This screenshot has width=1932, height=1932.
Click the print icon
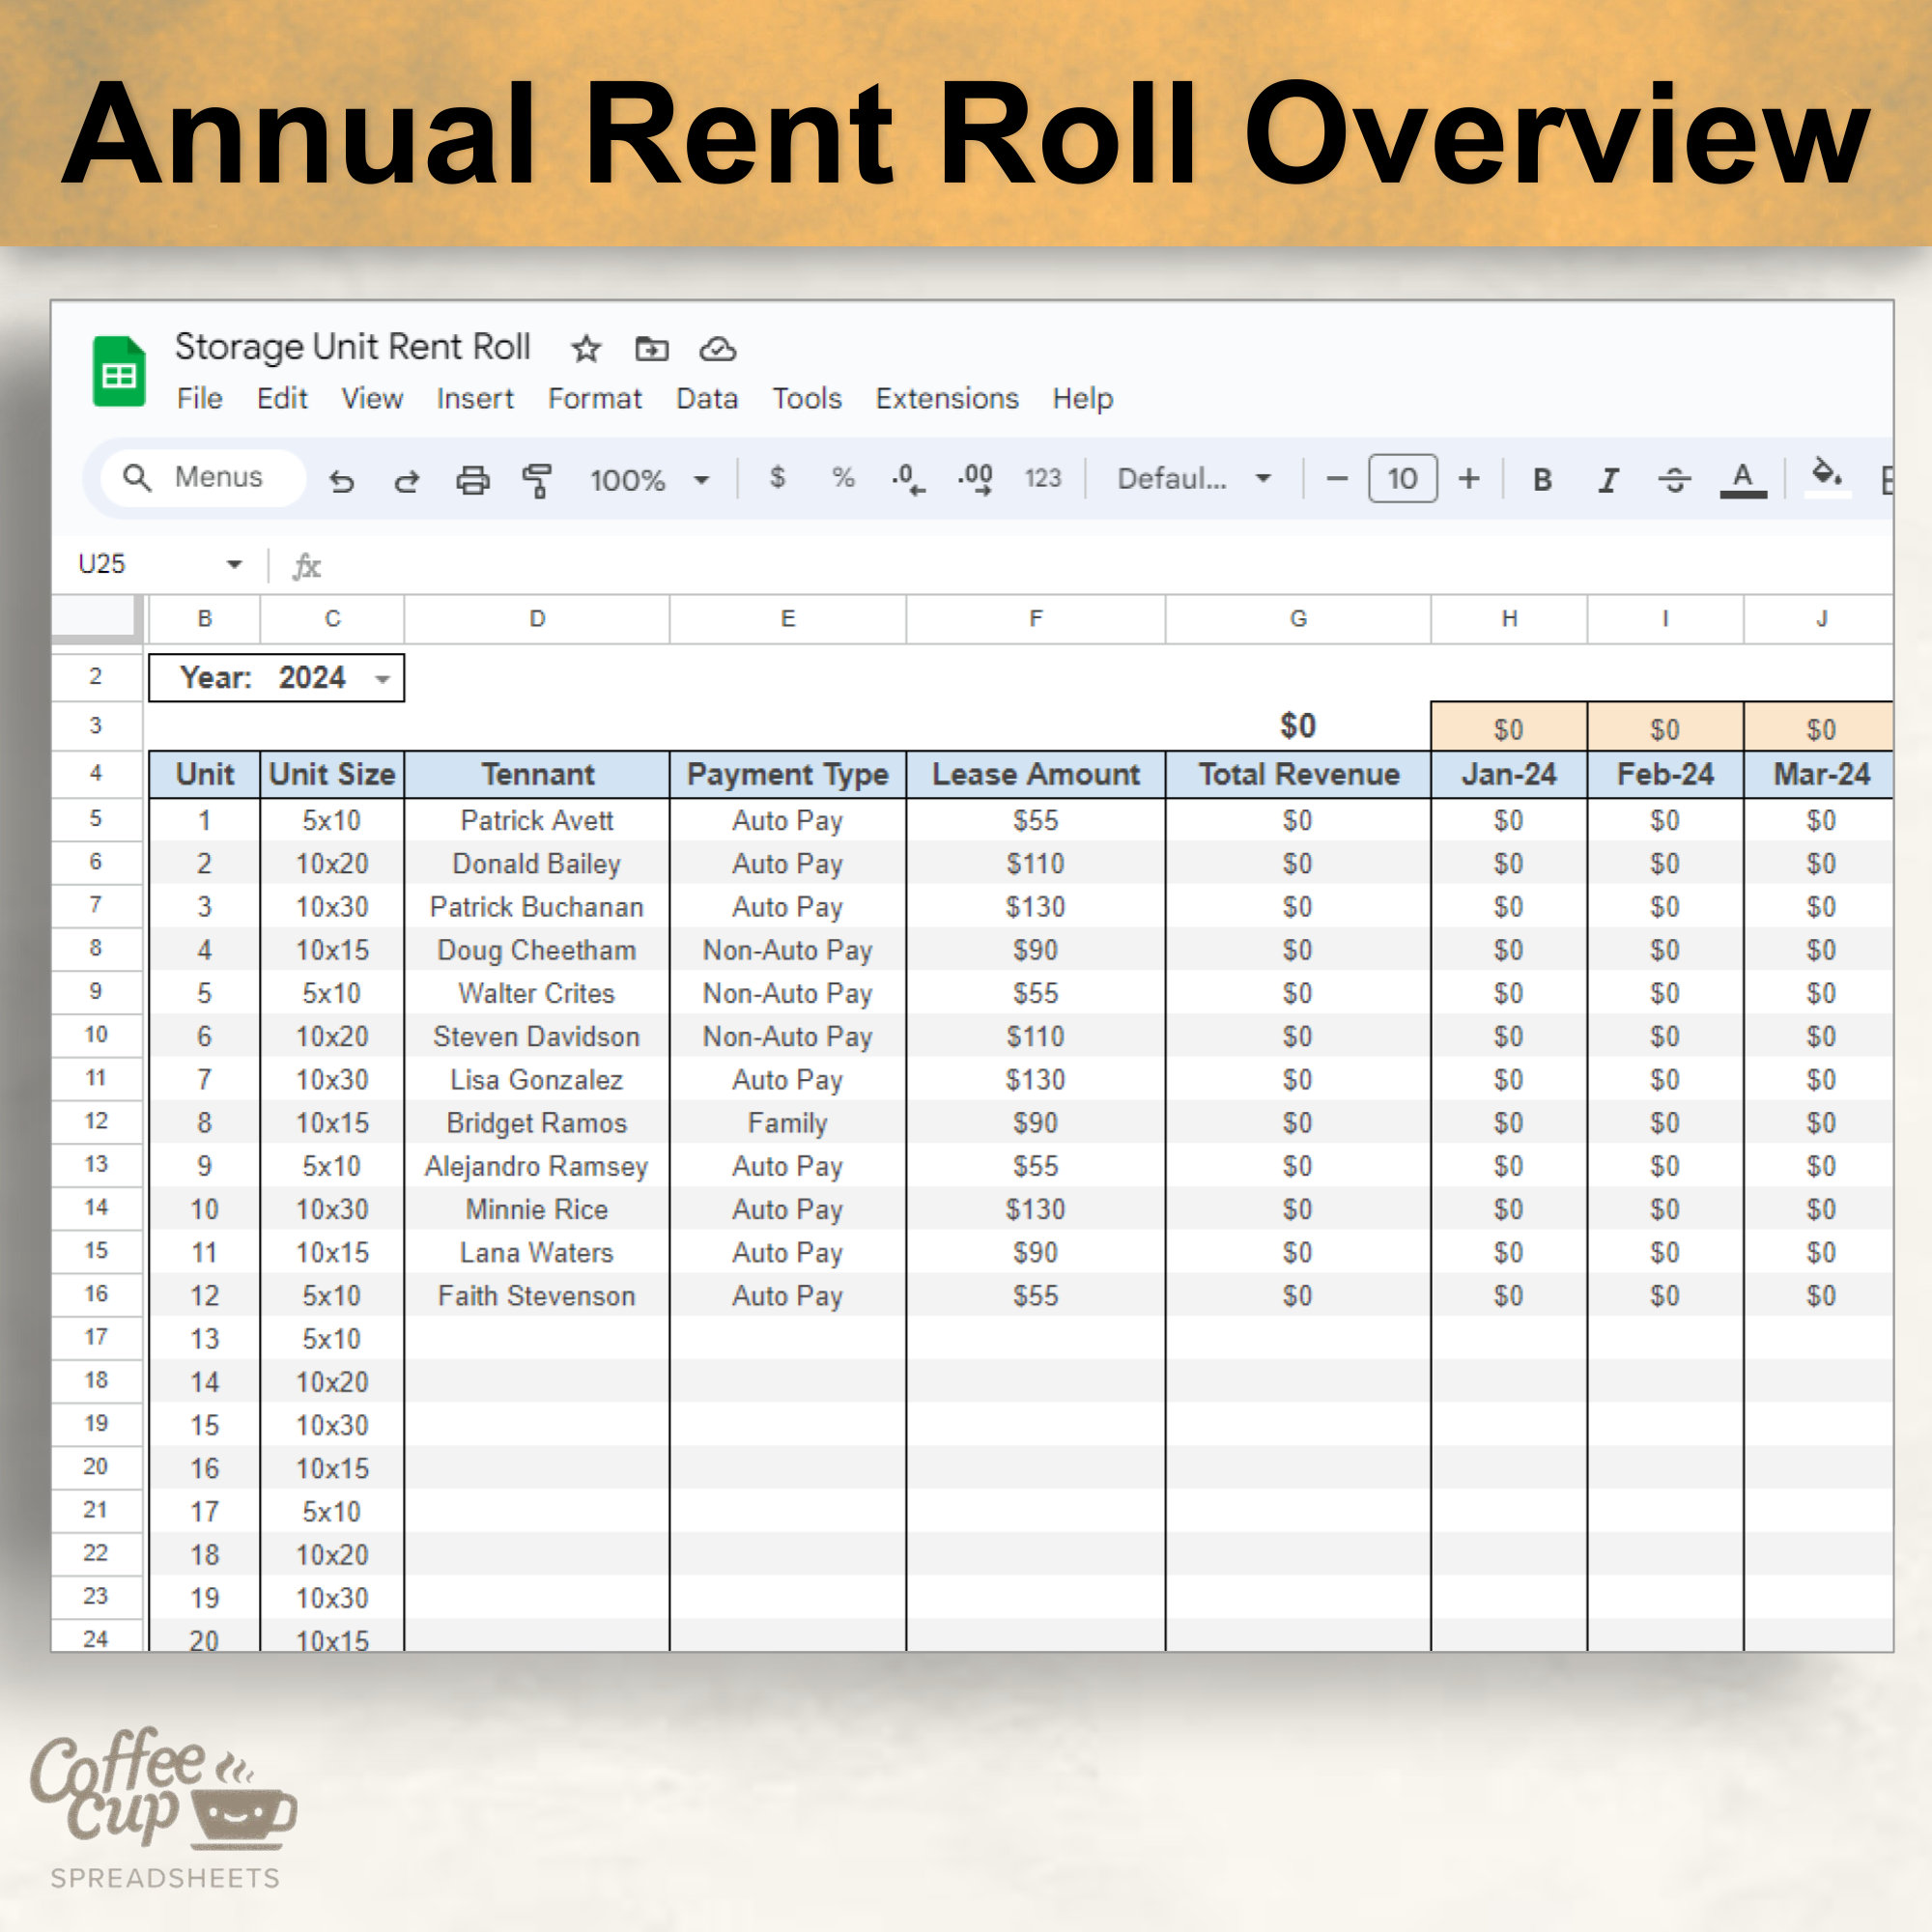[472, 481]
